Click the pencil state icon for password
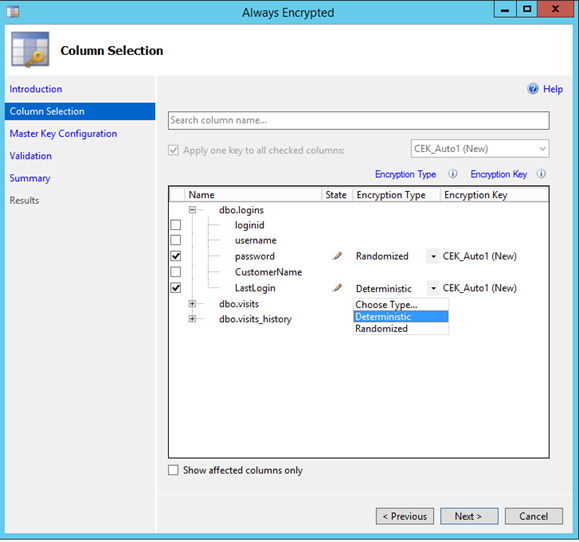579x542 pixels. 337,255
